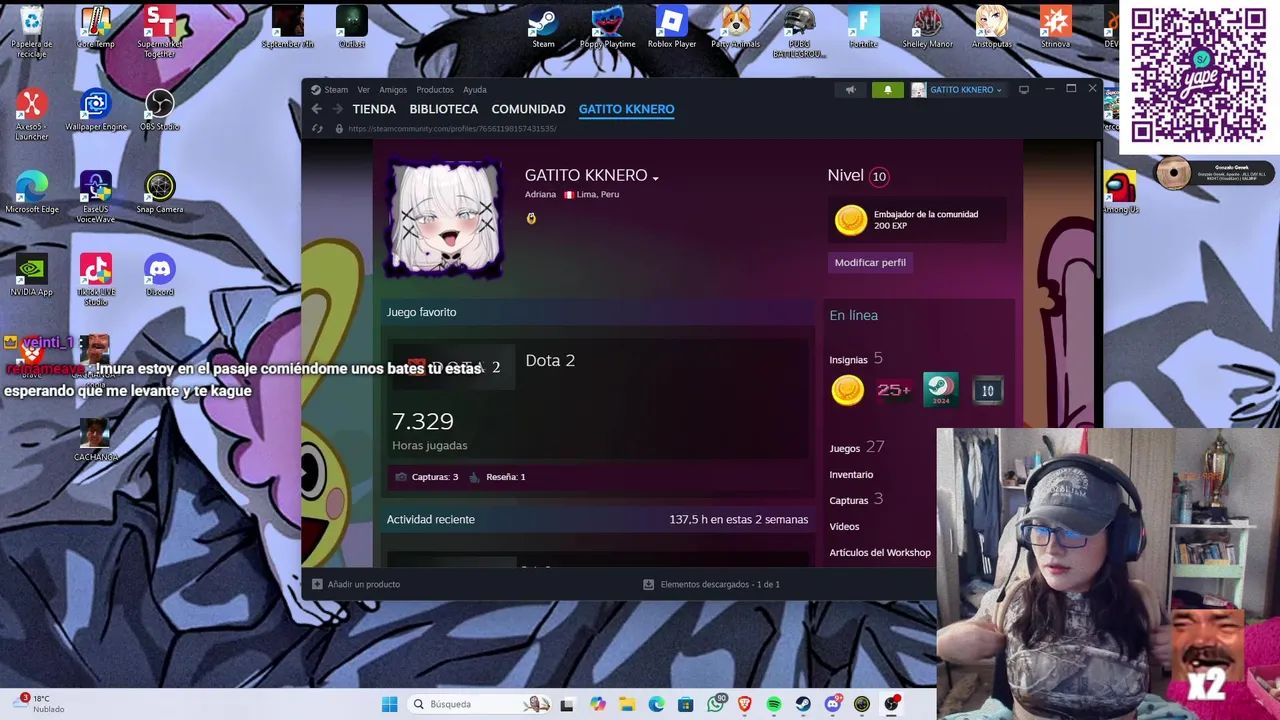Open the weather widget showing 18°C Nublado
The image size is (1280, 720).
(40, 704)
